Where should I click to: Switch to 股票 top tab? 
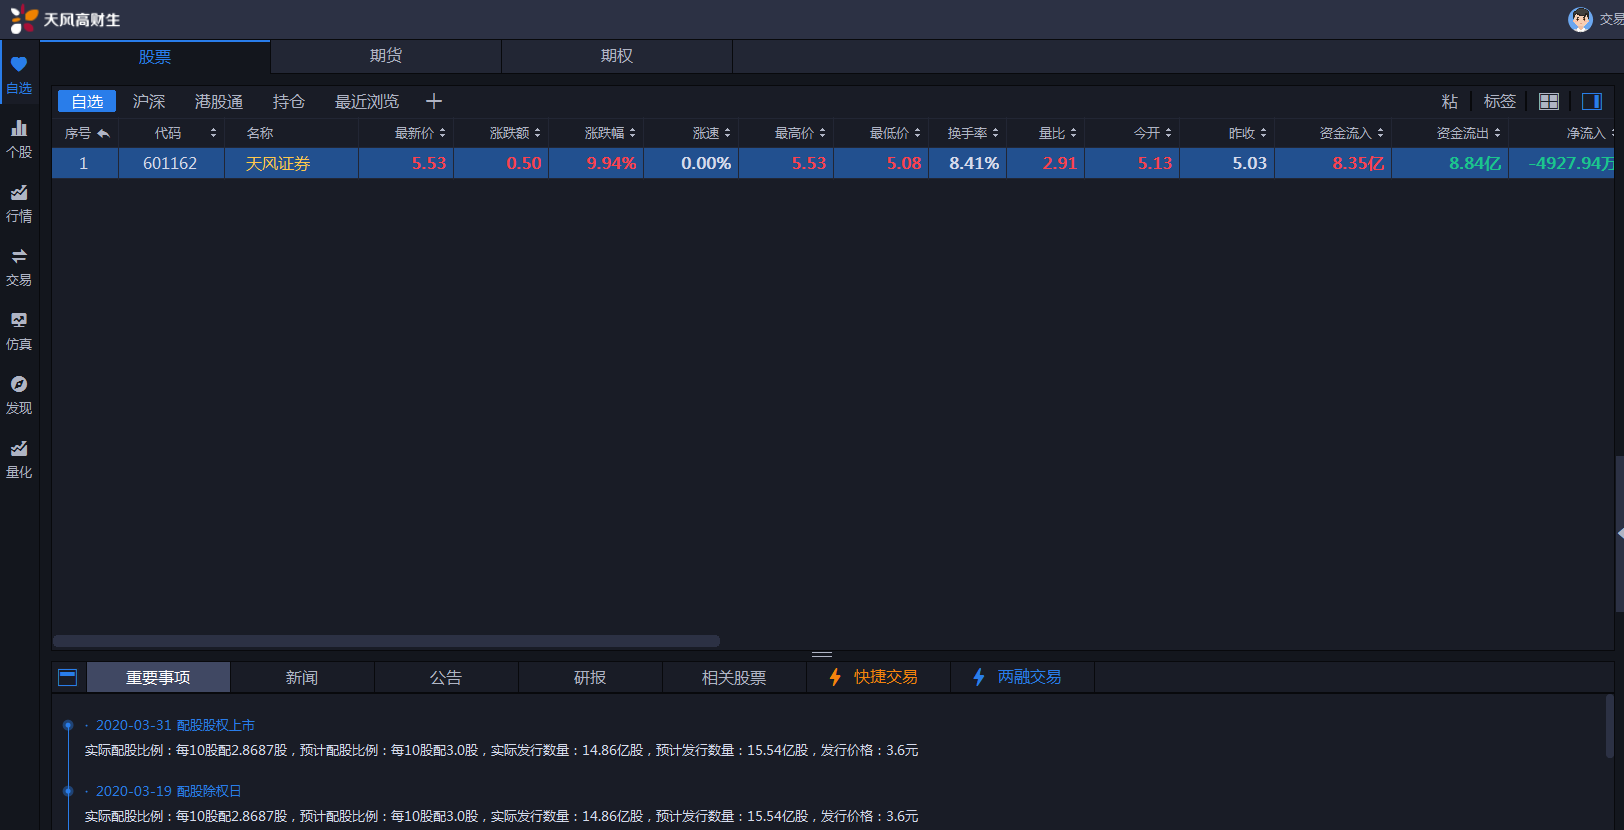pos(155,57)
